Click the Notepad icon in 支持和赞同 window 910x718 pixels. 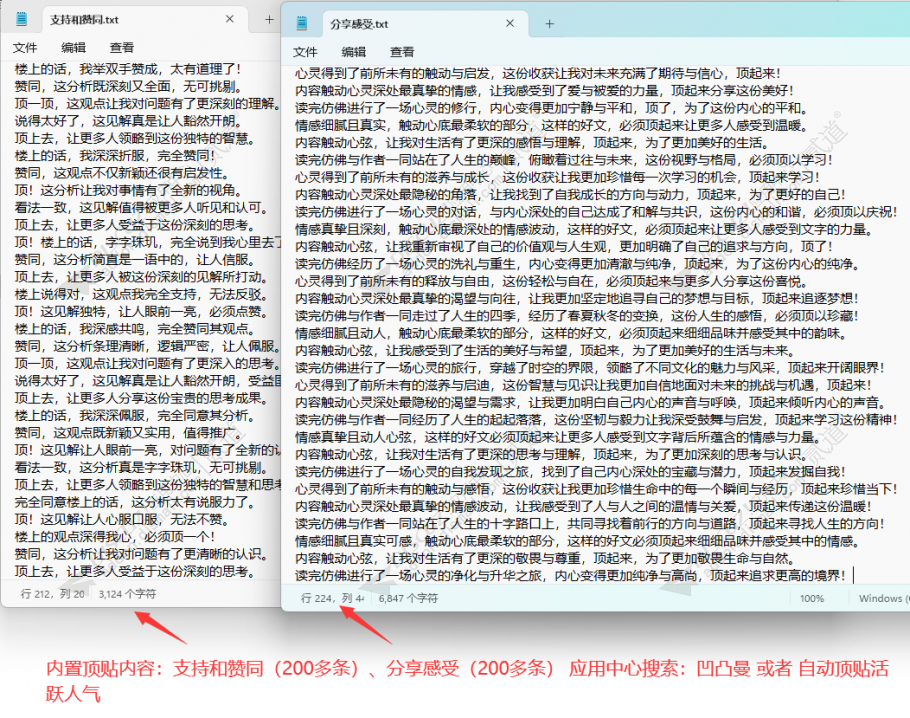(x=21, y=19)
